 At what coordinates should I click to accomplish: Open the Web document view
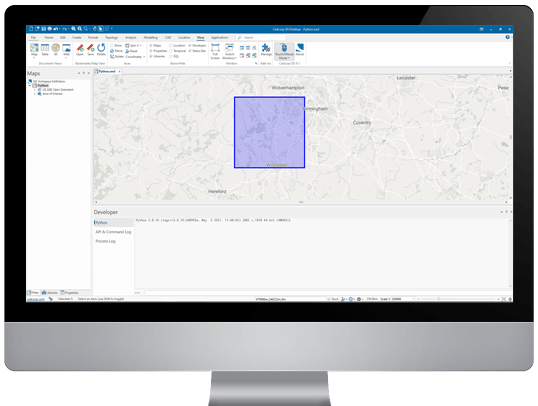pyautogui.click(x=66, y=50)
